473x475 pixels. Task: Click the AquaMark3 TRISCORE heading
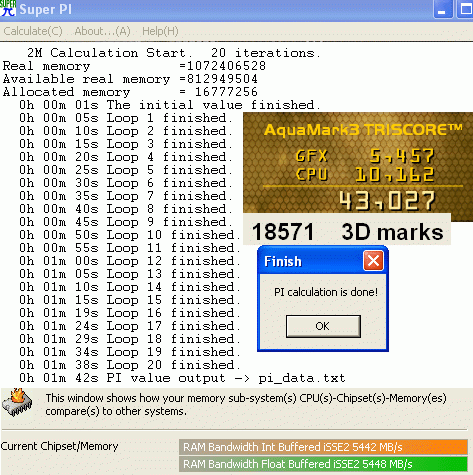[x=363, y=129]
